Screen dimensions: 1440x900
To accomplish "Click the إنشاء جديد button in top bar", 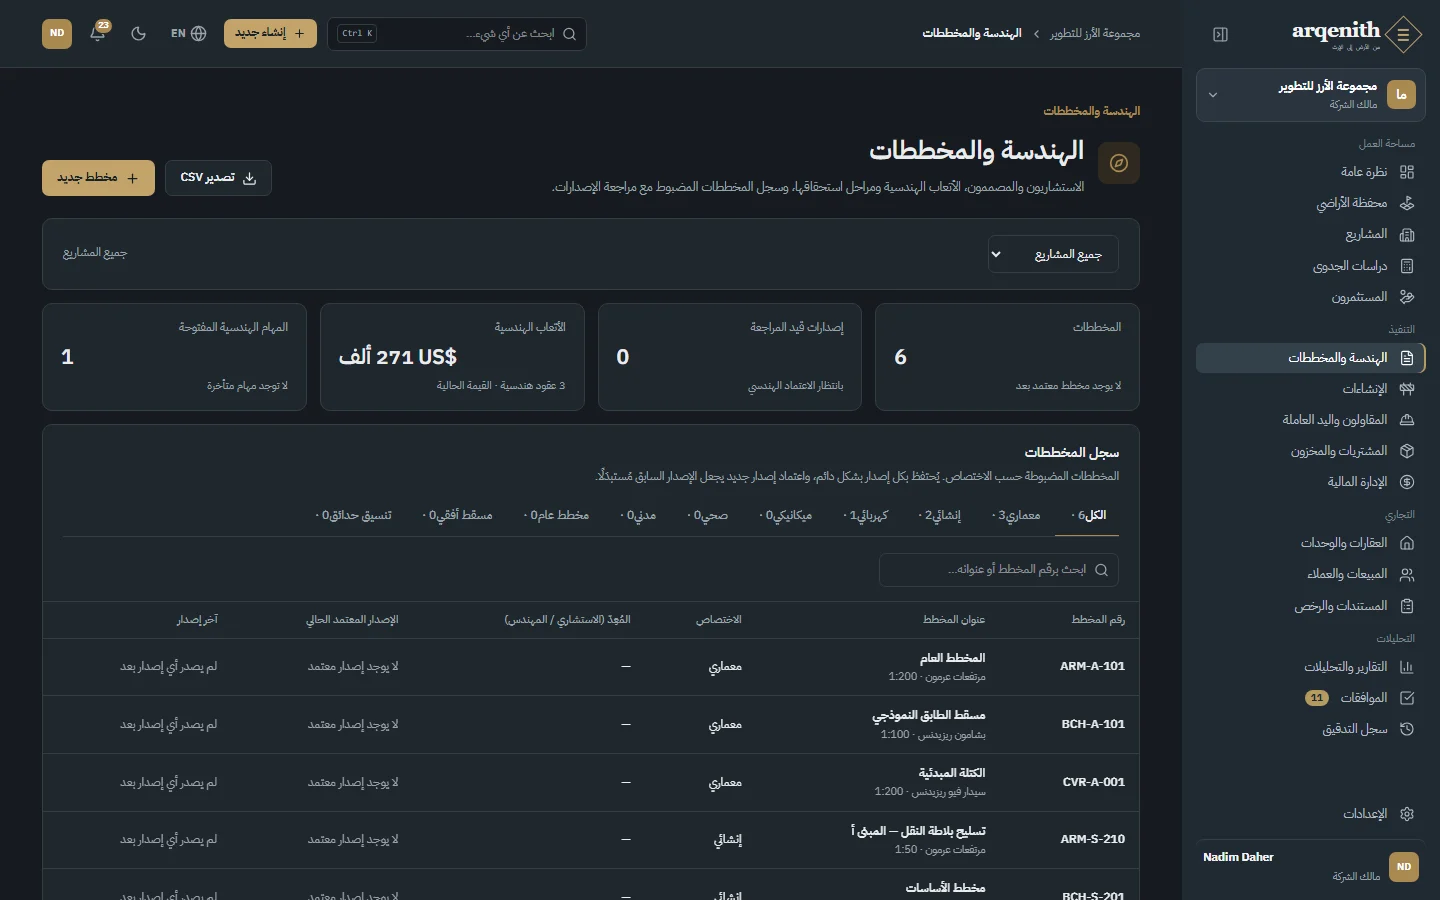I will pyautogui.click(x=270, y=33).
